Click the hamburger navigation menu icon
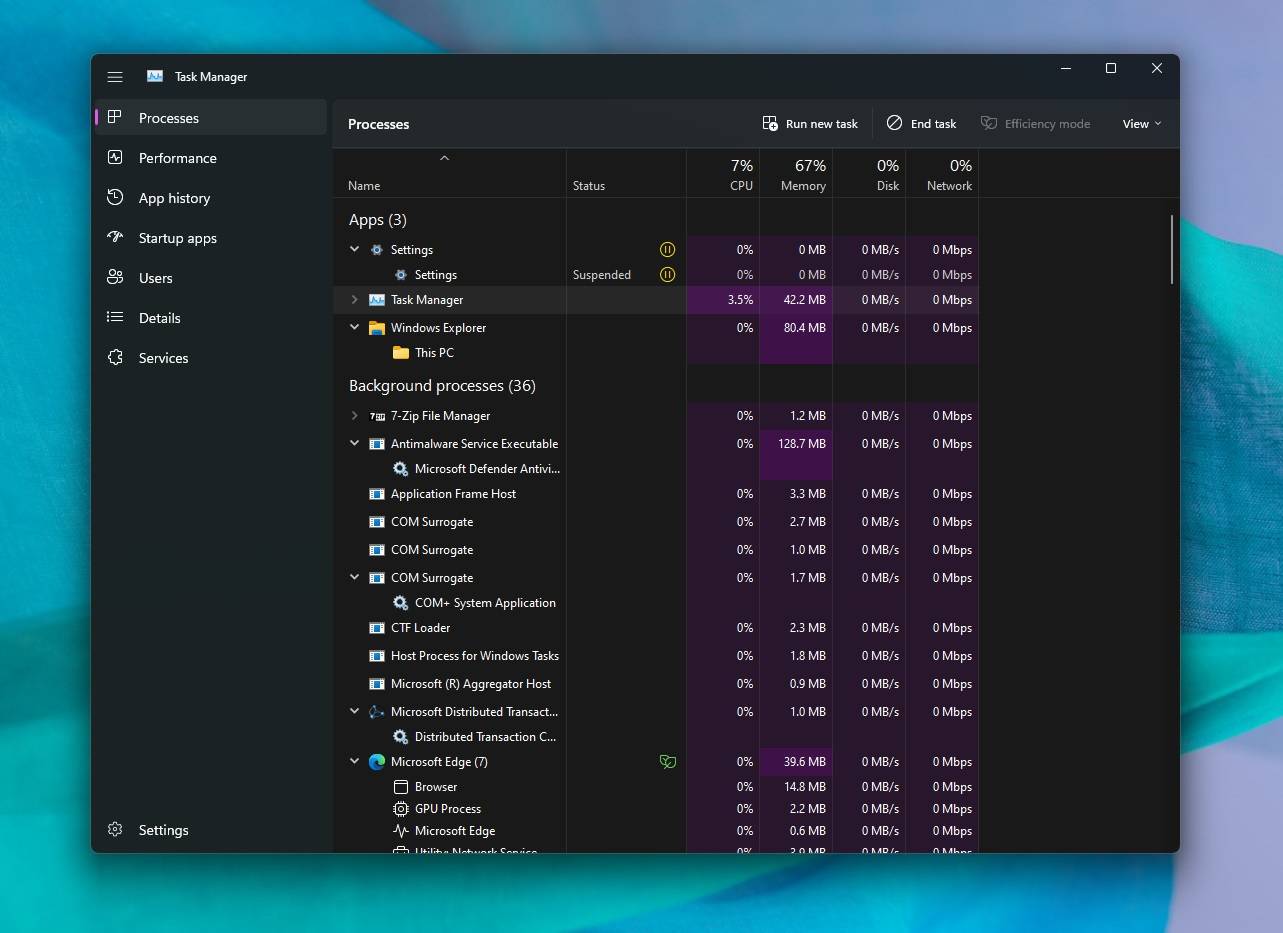Viewport: 1283px width, 933px height. pos(115,76)
